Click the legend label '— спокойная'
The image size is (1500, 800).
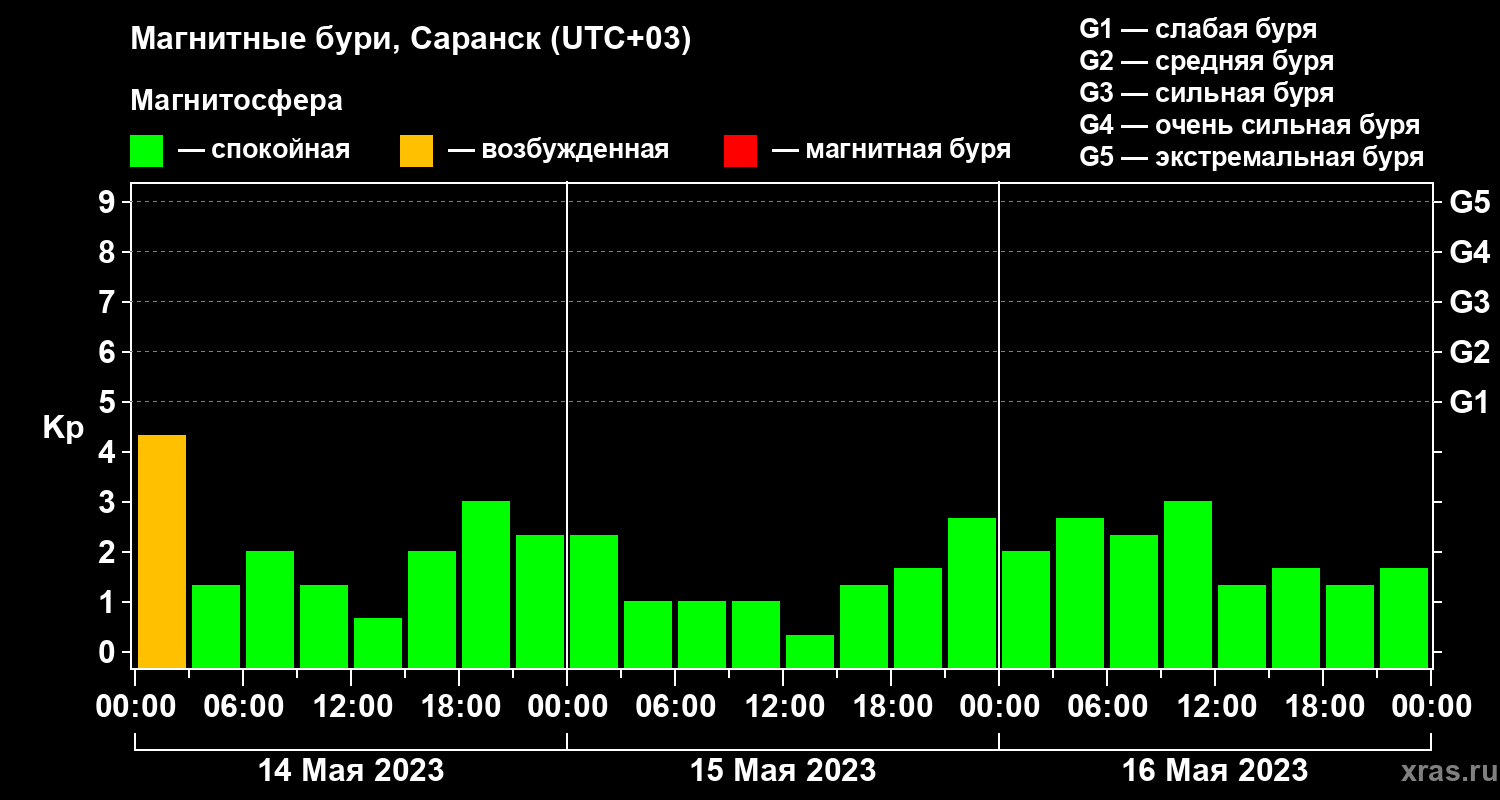pos(264,151)
